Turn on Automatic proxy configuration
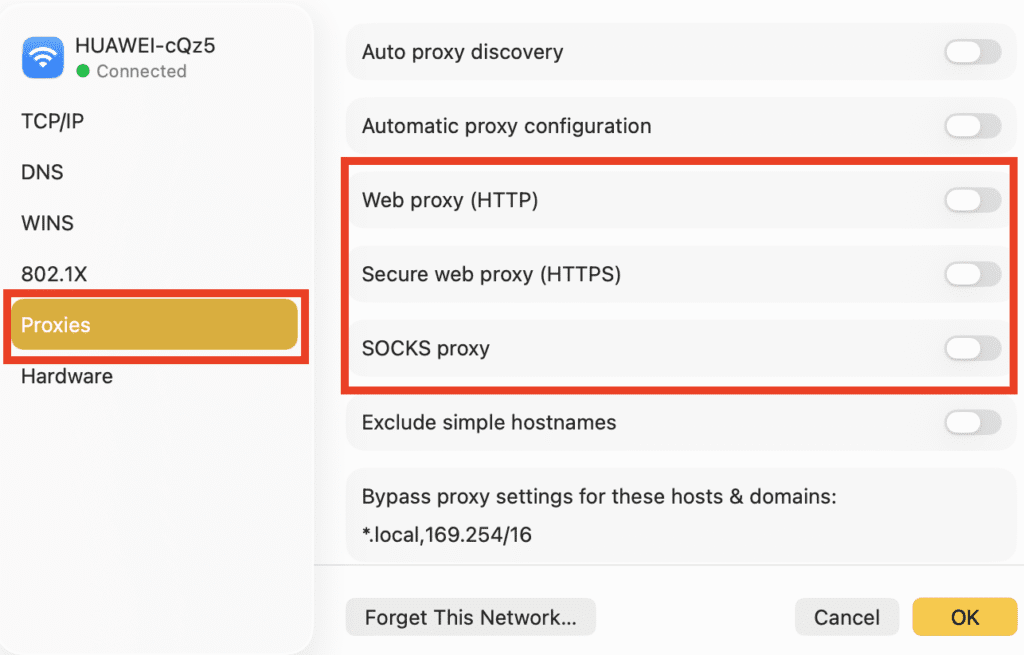This screenshot has height=655, width=1024. tap(972, 126)
